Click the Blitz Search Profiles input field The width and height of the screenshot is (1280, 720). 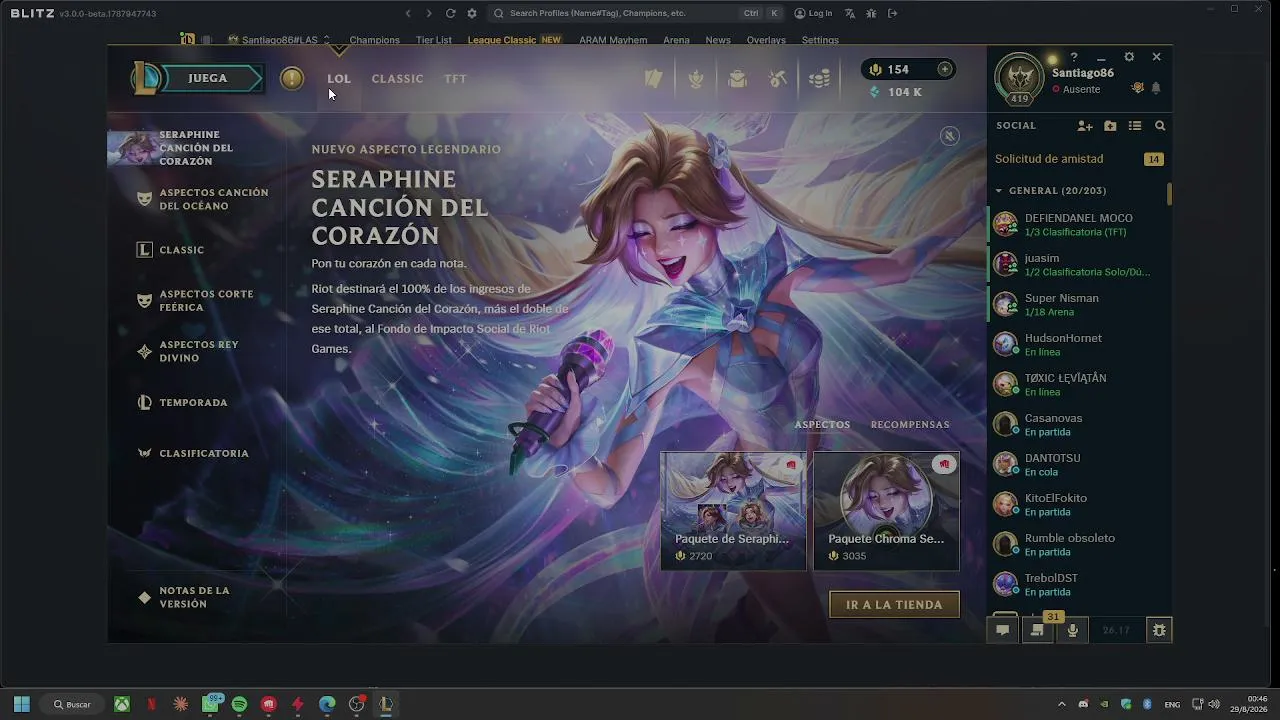636,13
